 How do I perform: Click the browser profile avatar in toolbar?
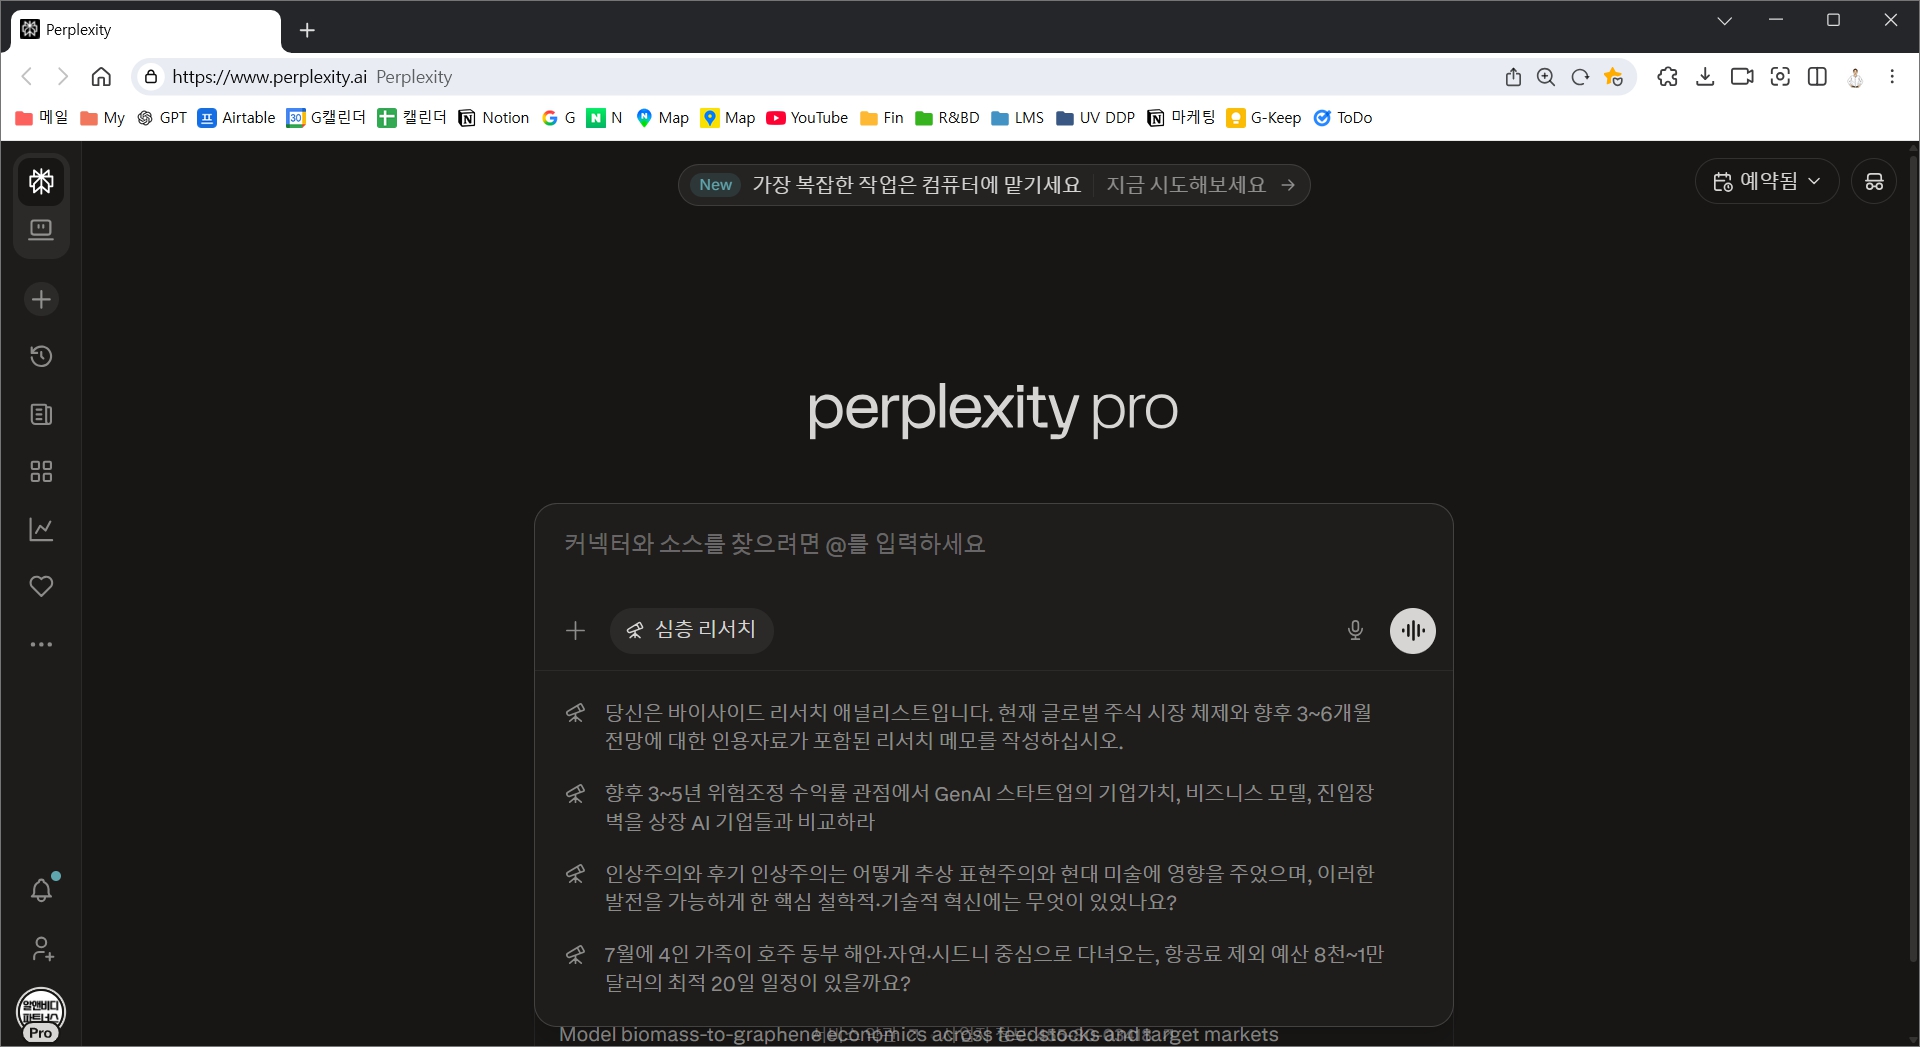pos(1855,77)
